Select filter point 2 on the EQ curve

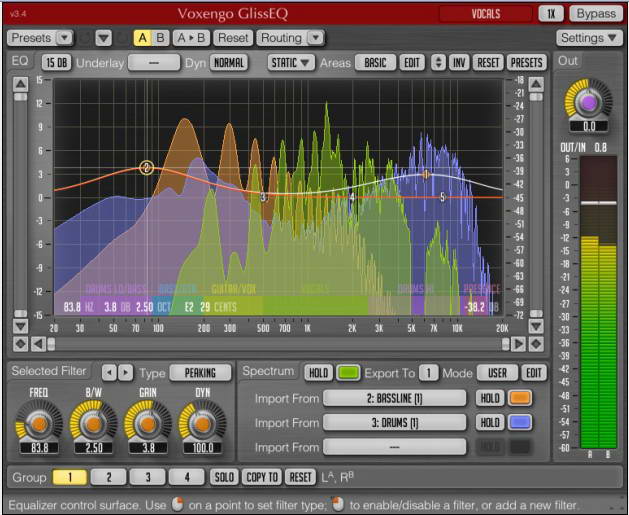pos(146,168)
